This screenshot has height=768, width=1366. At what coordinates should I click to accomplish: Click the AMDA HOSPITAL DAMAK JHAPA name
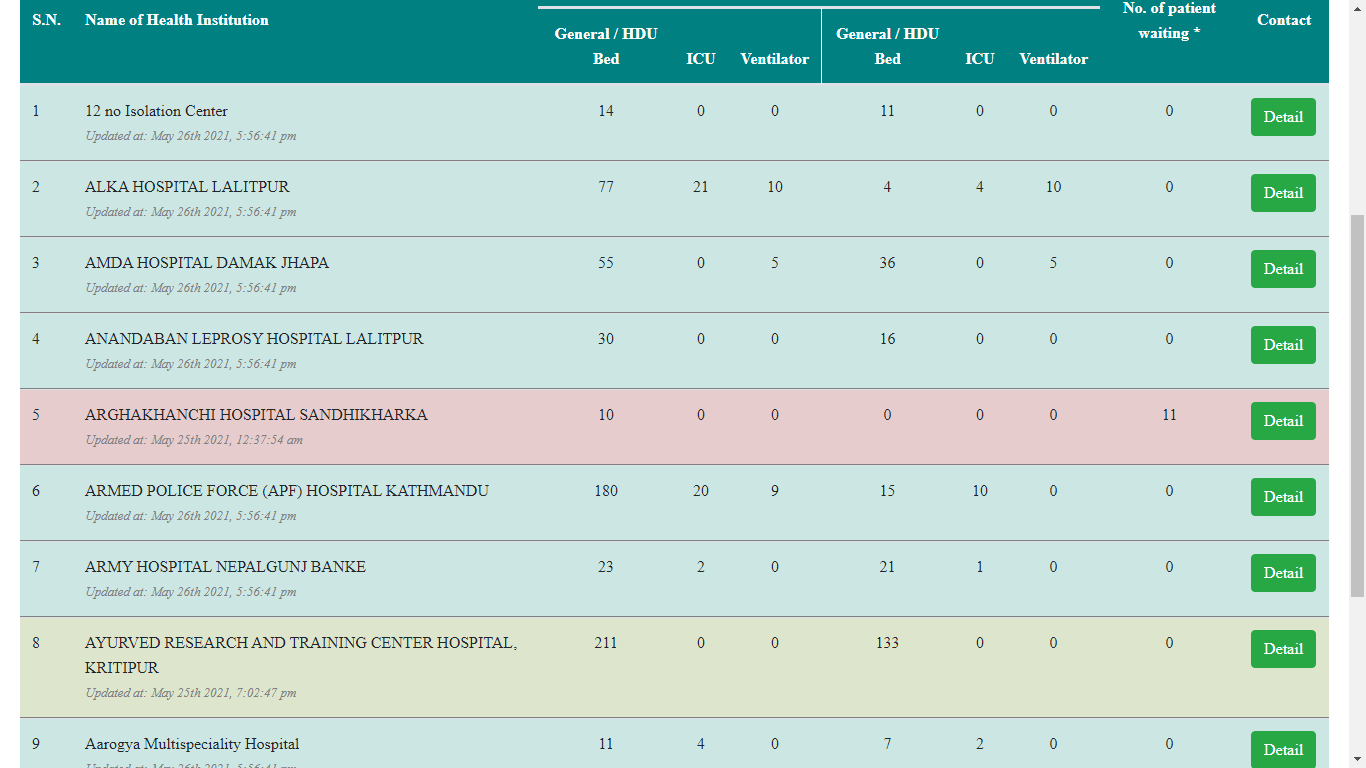(x=207, y=263)
